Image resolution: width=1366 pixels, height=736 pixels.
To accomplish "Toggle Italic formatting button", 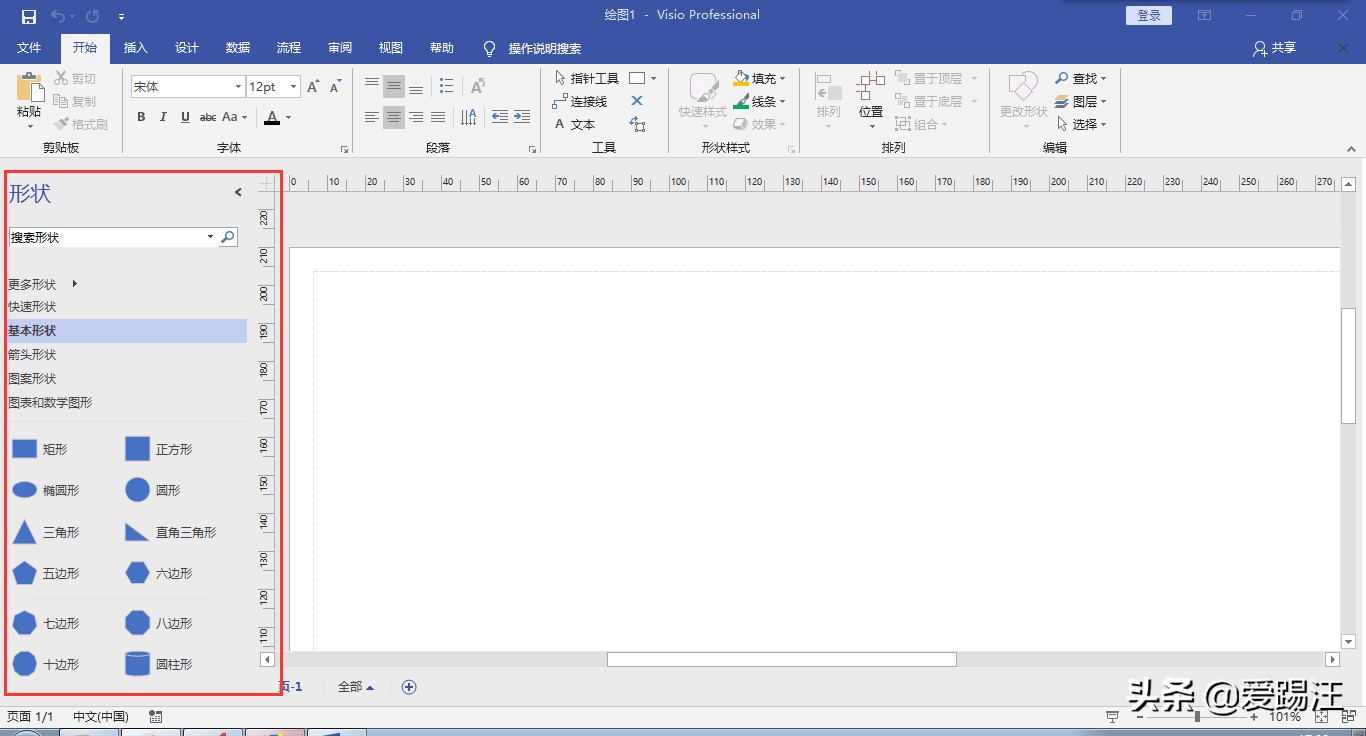I will pos(164,117).
